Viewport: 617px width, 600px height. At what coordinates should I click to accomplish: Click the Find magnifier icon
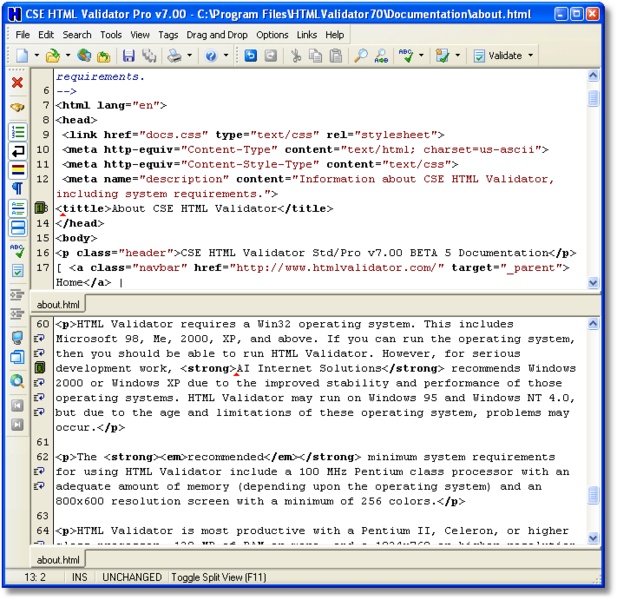click(360, 56)
